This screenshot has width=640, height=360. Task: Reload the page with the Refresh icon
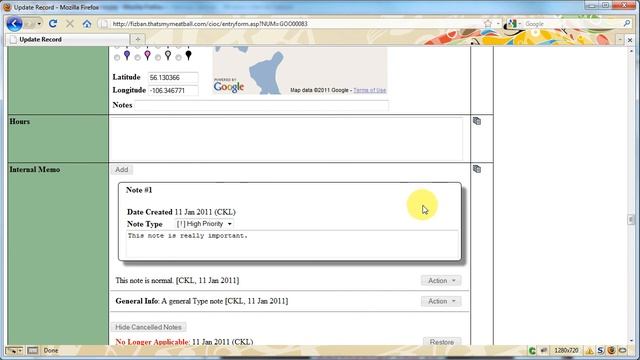[x=53, y=24]
